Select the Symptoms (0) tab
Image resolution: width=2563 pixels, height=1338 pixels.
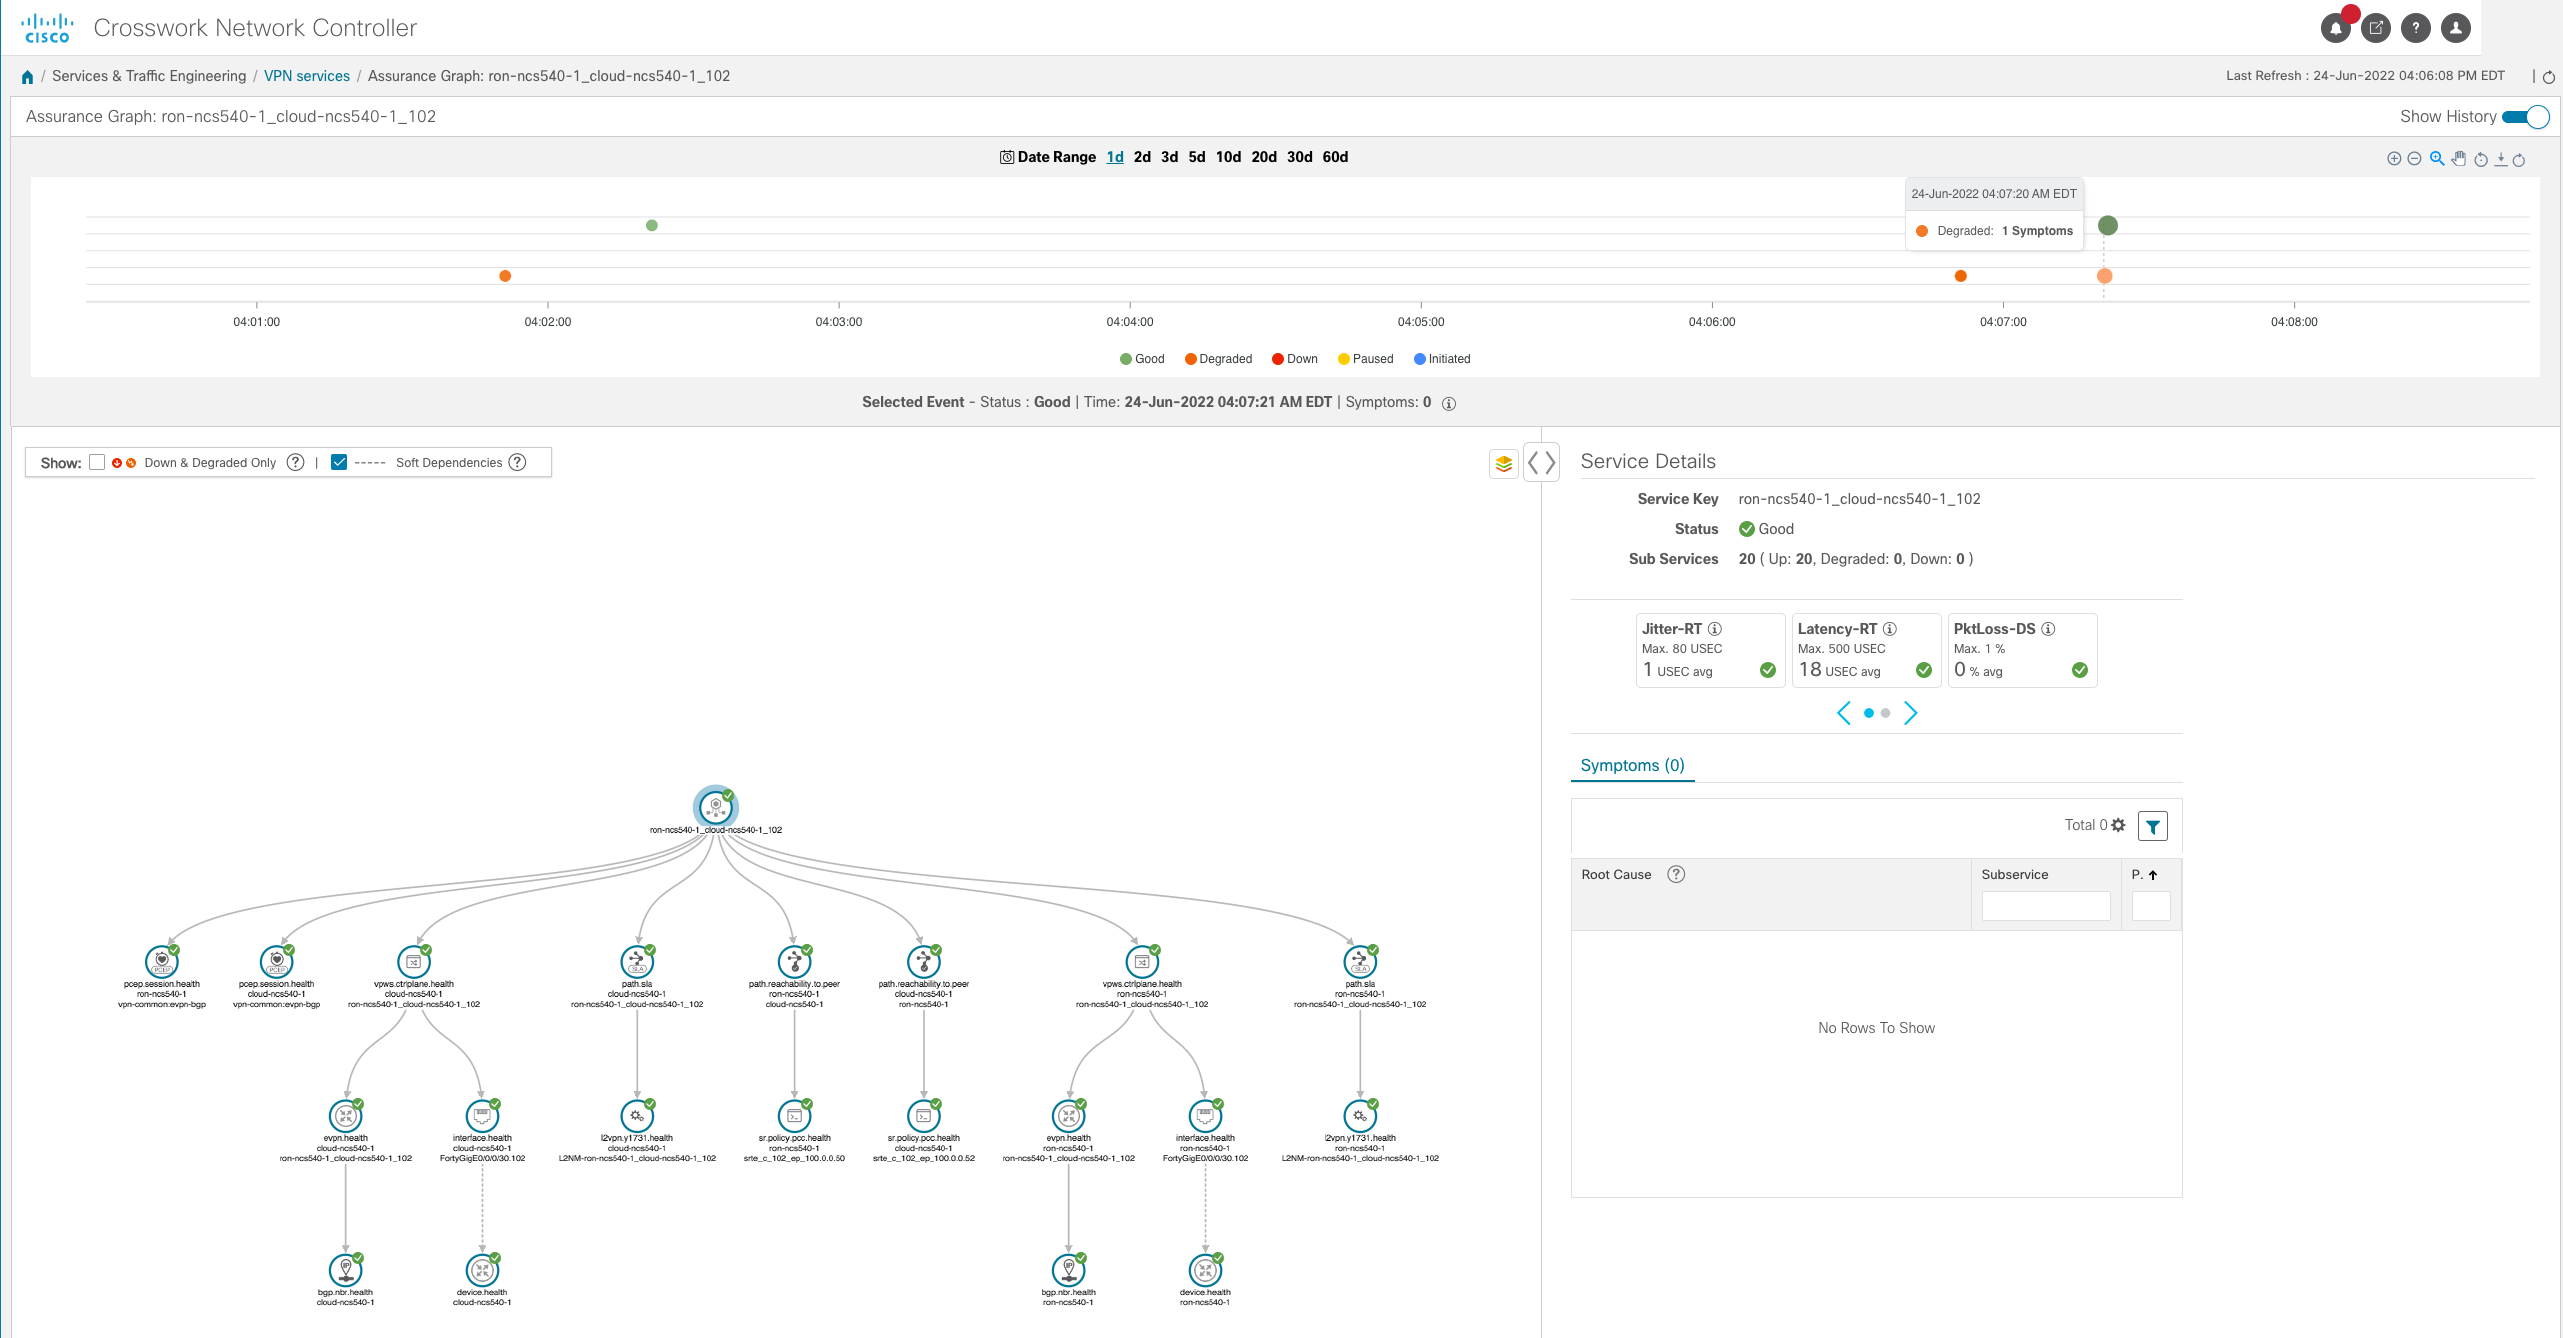pos(1632,765)
